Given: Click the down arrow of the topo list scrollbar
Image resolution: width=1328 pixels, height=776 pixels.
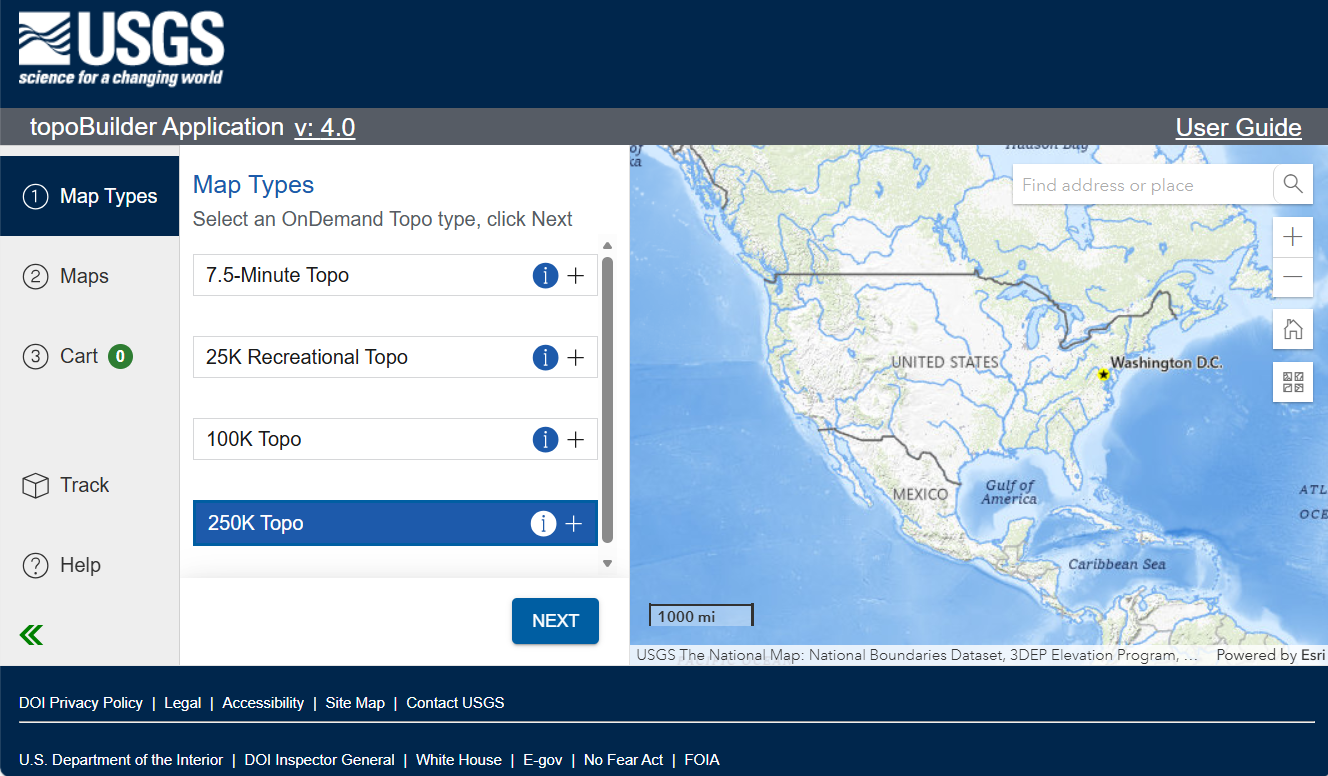Looking at the screenshot, I should click(607, 563).
